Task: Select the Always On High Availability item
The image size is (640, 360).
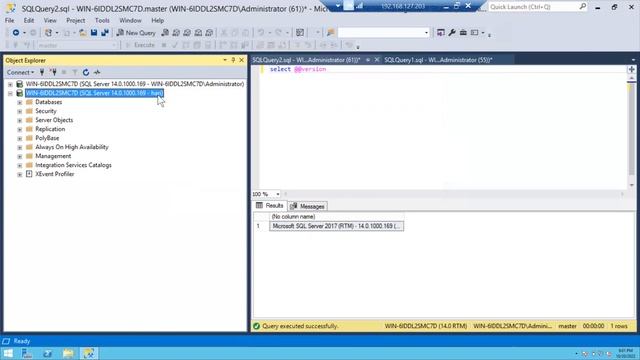Action: click(72, 147)
